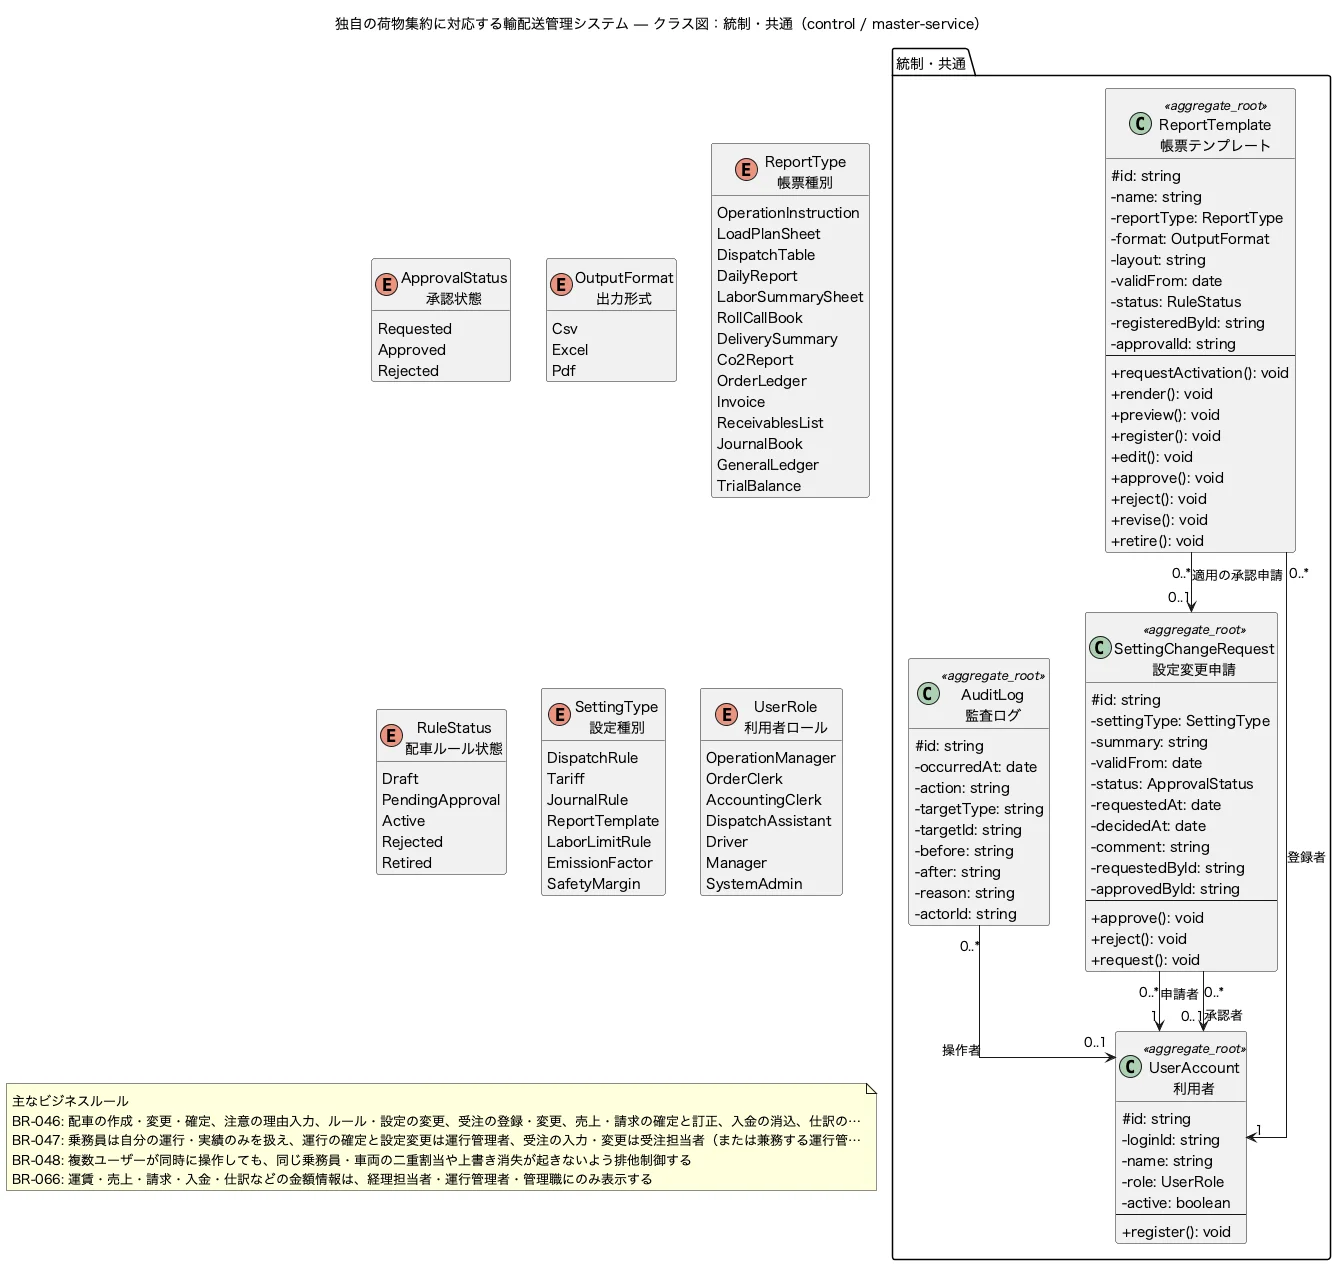The height and width of the screenshot is (1265, 1336).
Task: Click the class icon of ReportTemplate
Action: [1141, 123]
